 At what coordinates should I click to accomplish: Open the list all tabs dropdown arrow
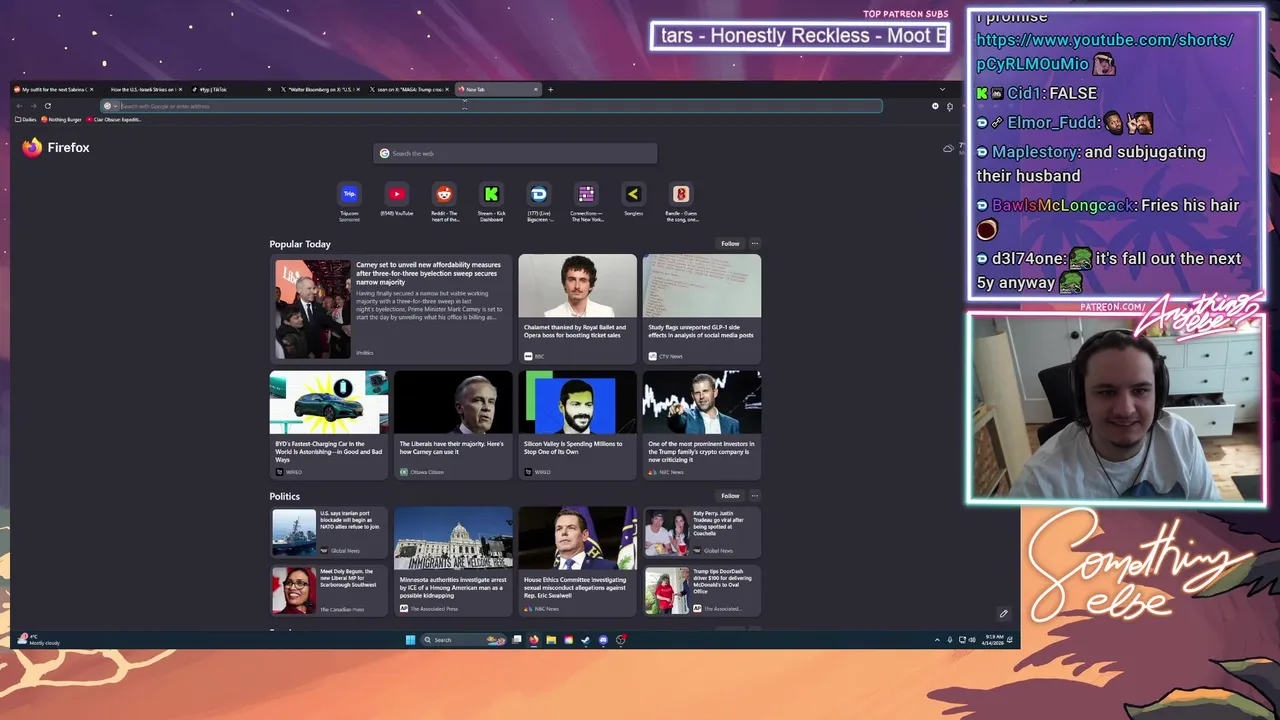click(941, 89)
